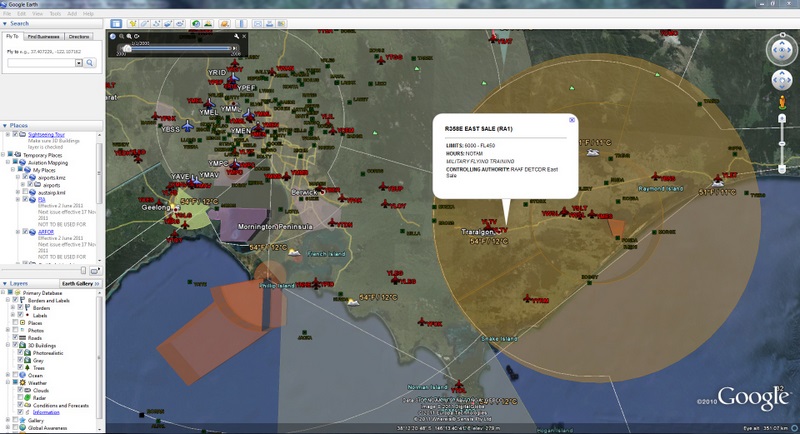
Task: Enable the Photos layer checkbox
Action: (x=15, y=330)
